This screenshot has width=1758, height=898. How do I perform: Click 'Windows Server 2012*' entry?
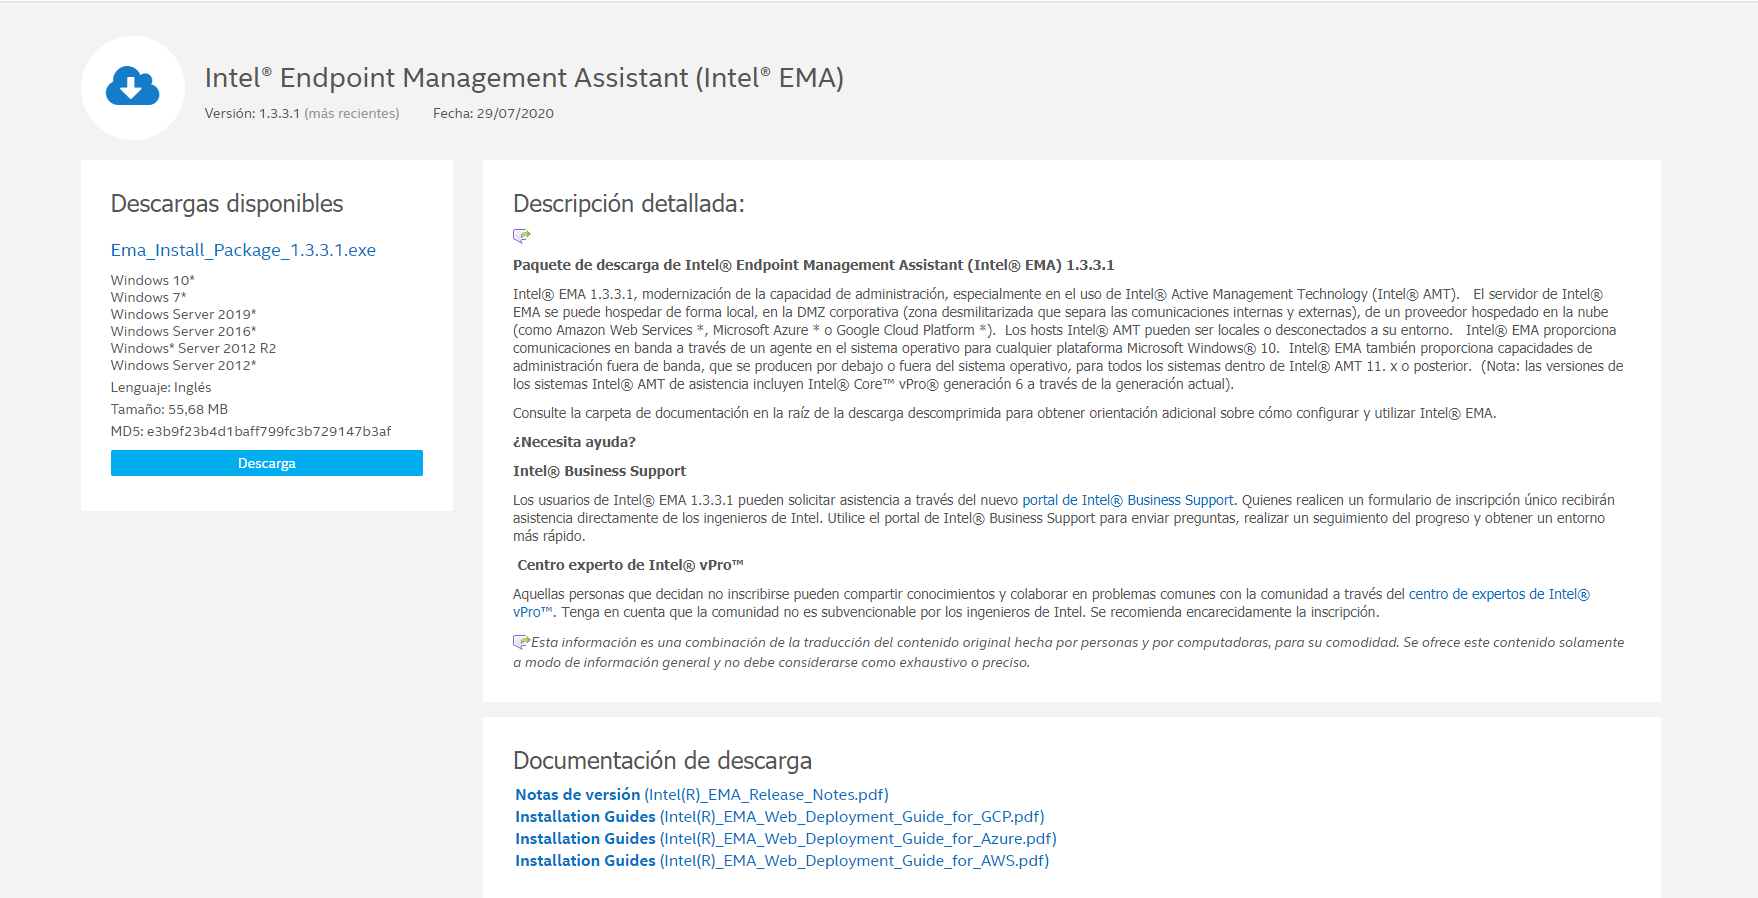pyautogui.click(x=184, y=366)
